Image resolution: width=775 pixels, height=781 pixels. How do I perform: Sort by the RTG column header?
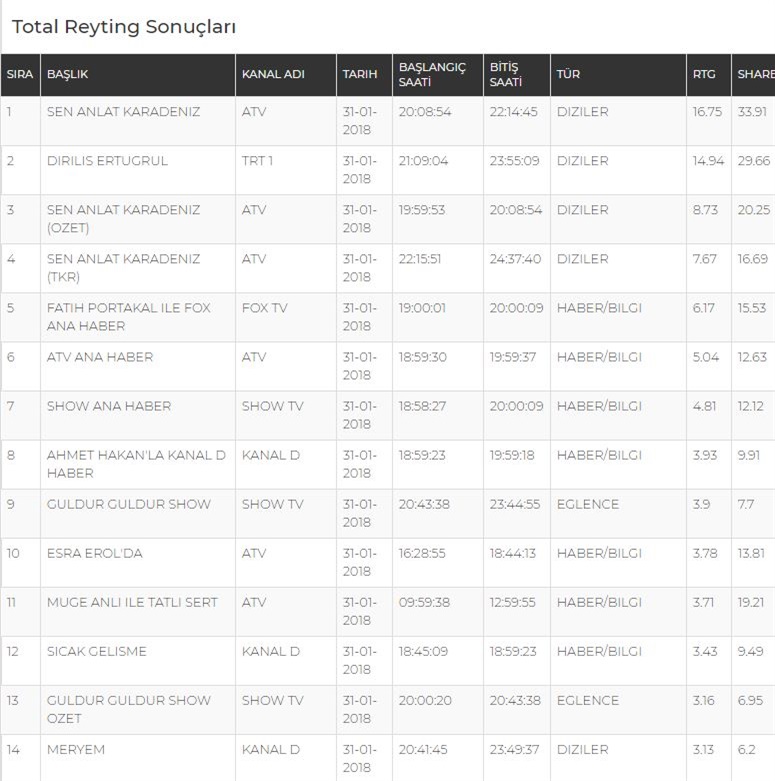(x=704, y=75)
